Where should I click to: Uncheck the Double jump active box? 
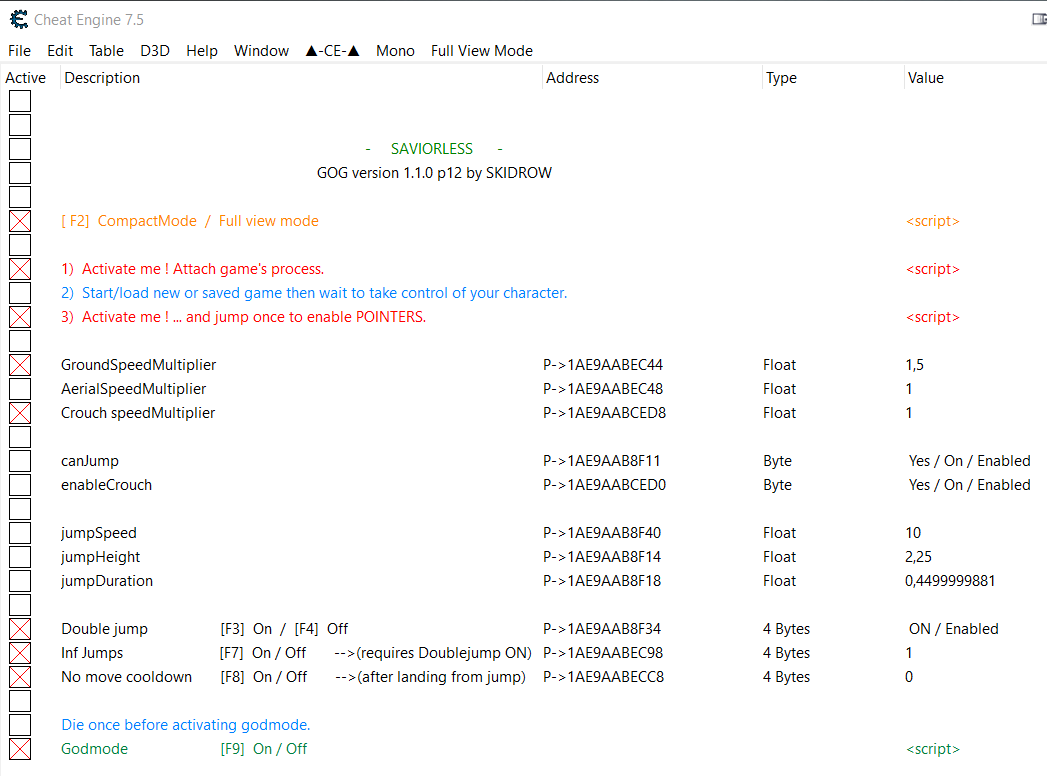tap(20, 629)
